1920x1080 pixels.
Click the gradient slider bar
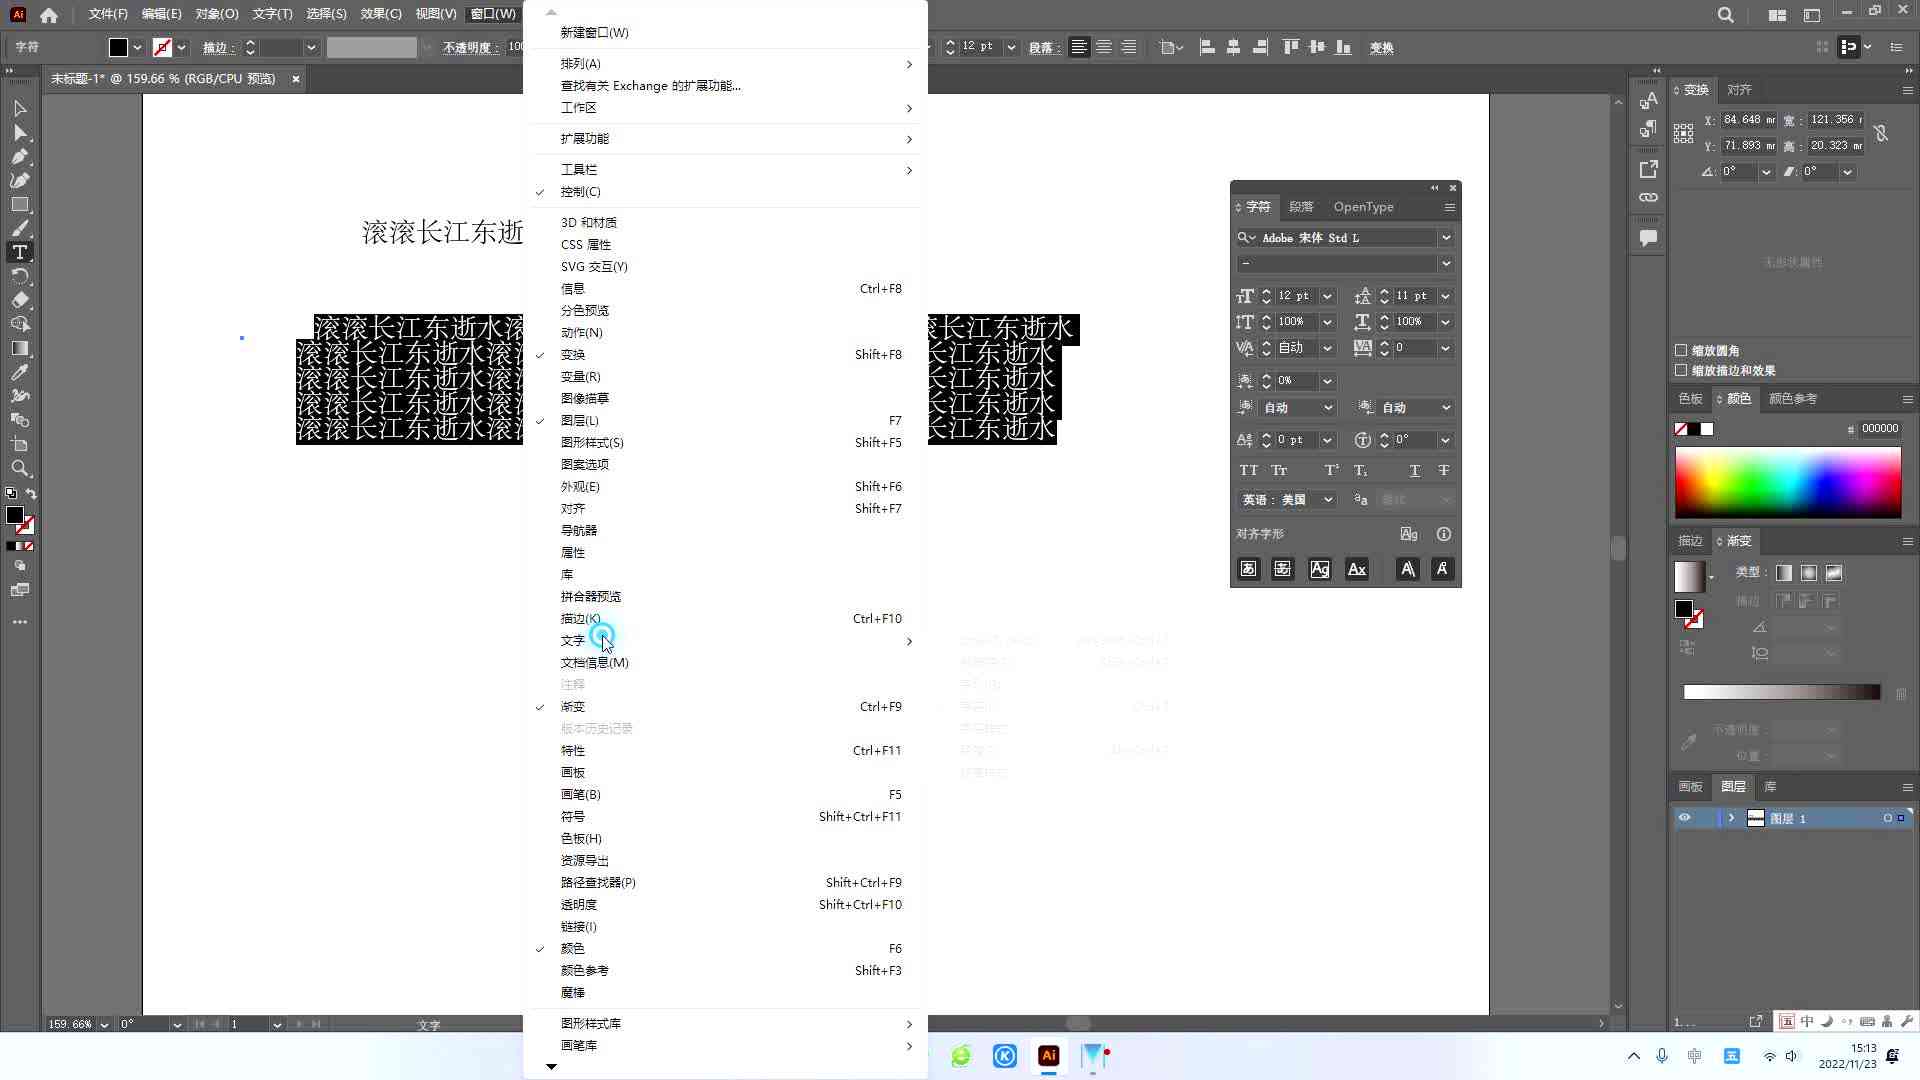coord(1781,692)
